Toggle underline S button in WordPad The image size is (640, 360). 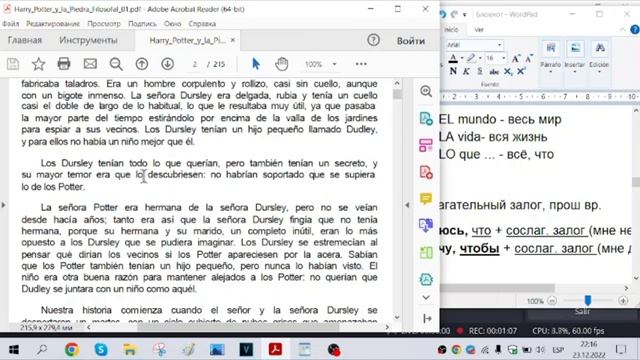click(480, 71)
